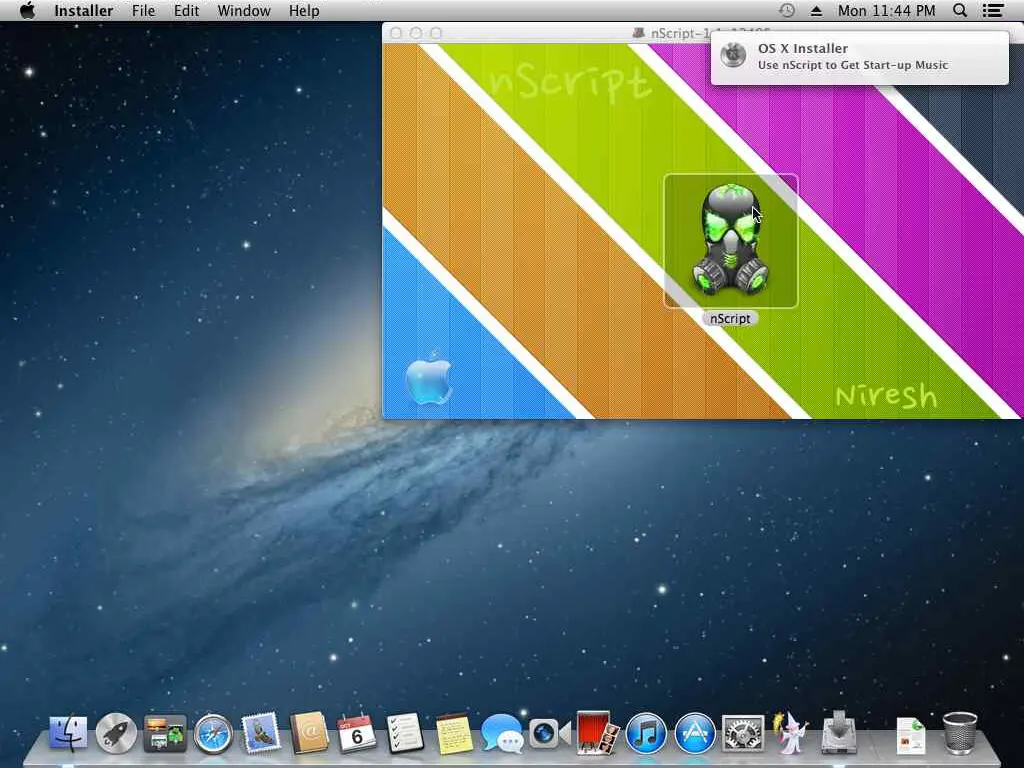Image resolution: width=1024 pixels, height=768 pixels.
Task: Open Spotlight search magnifier
Action: pyautogui.click(x=960, y=10)
